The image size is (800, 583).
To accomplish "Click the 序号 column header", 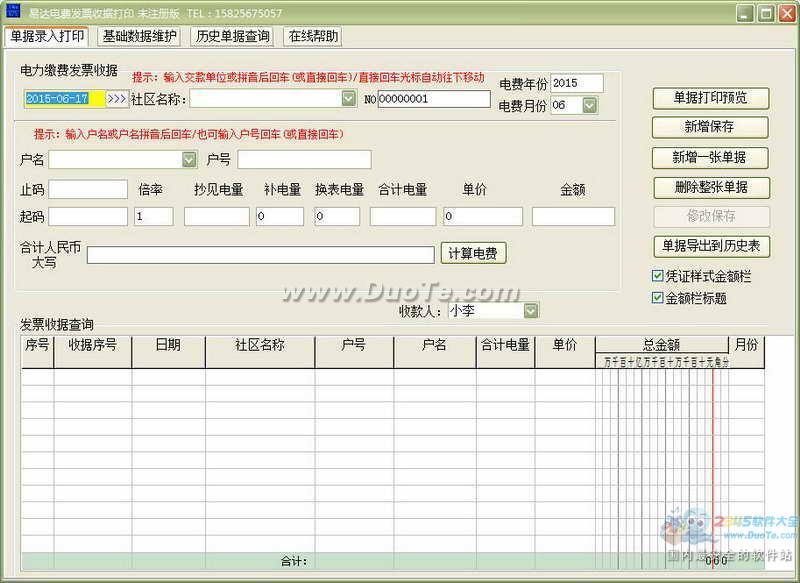I will click(37, 351).
